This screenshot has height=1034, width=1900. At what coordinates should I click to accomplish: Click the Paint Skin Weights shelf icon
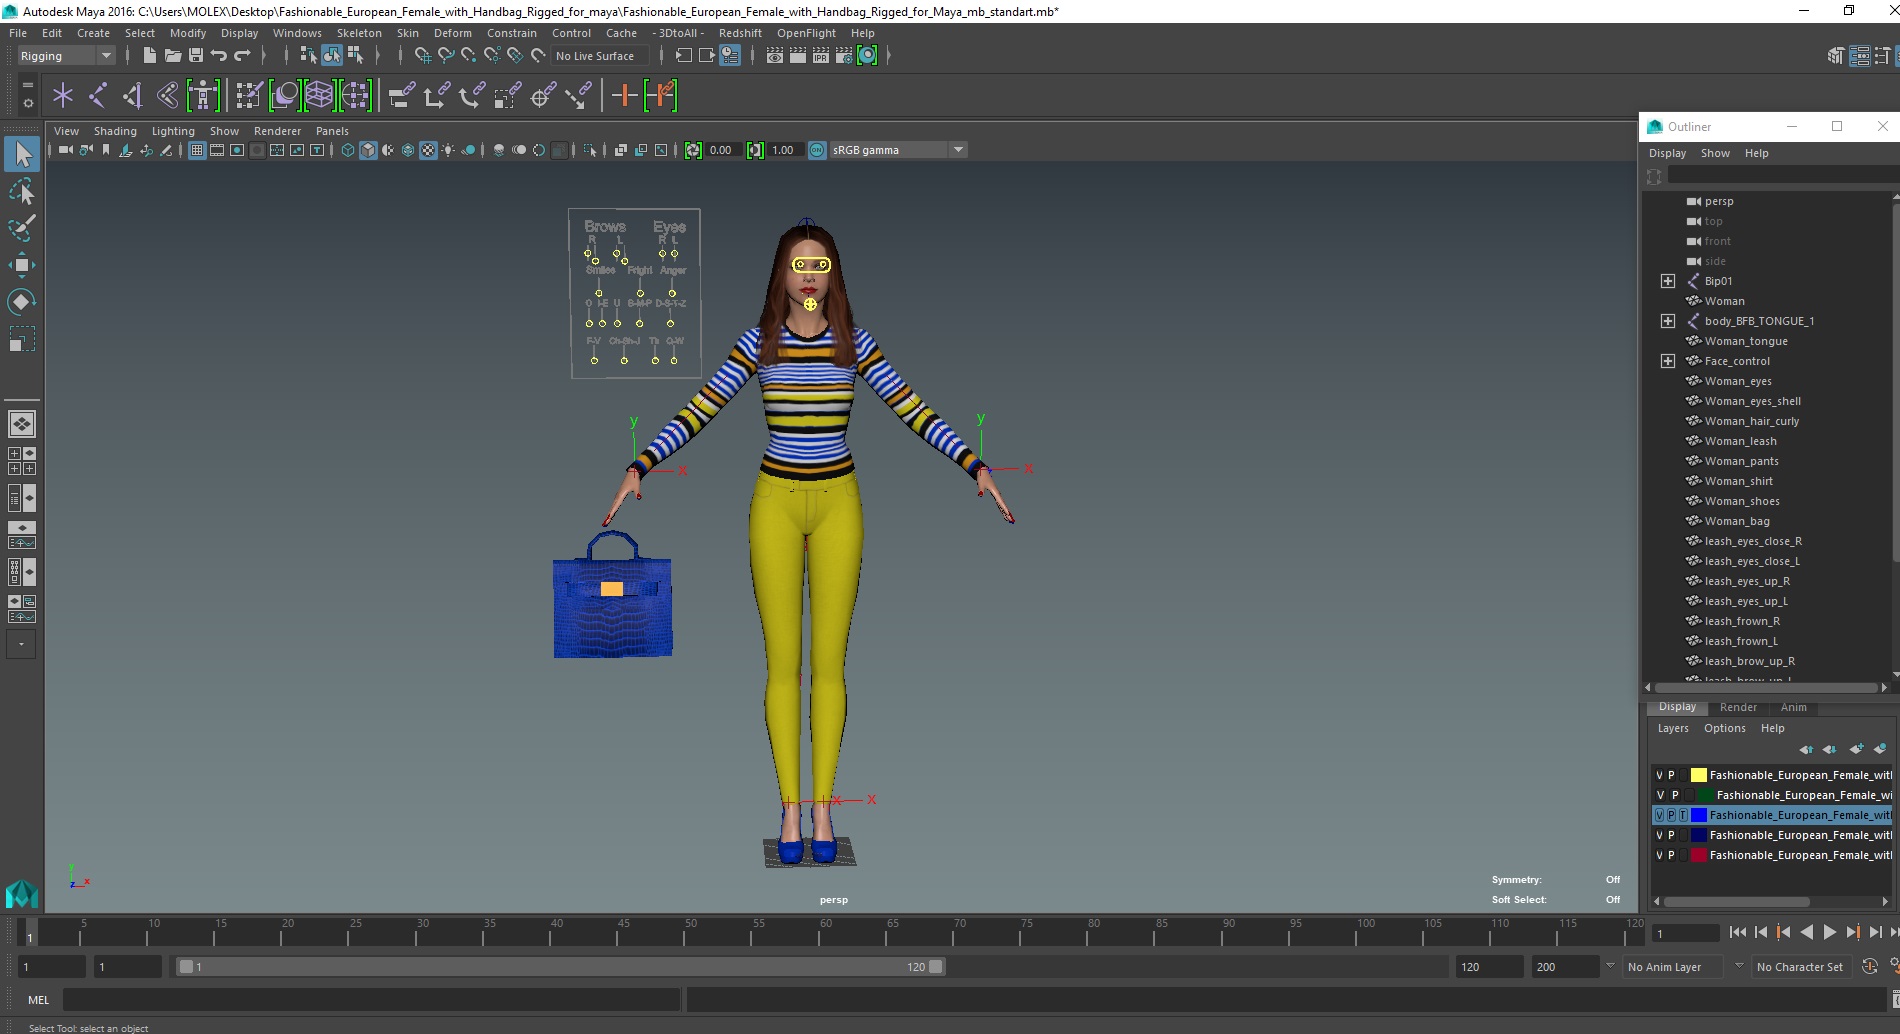click(x=249, y=96)
